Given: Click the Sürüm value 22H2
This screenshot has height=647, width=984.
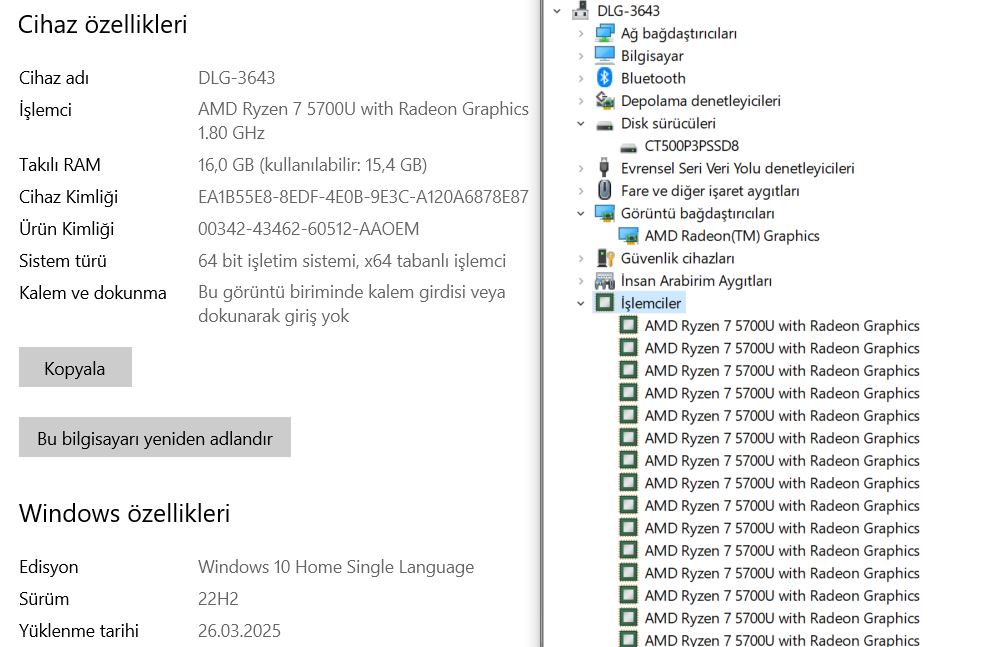Looking at the screenshot, I should click(218, 599).
